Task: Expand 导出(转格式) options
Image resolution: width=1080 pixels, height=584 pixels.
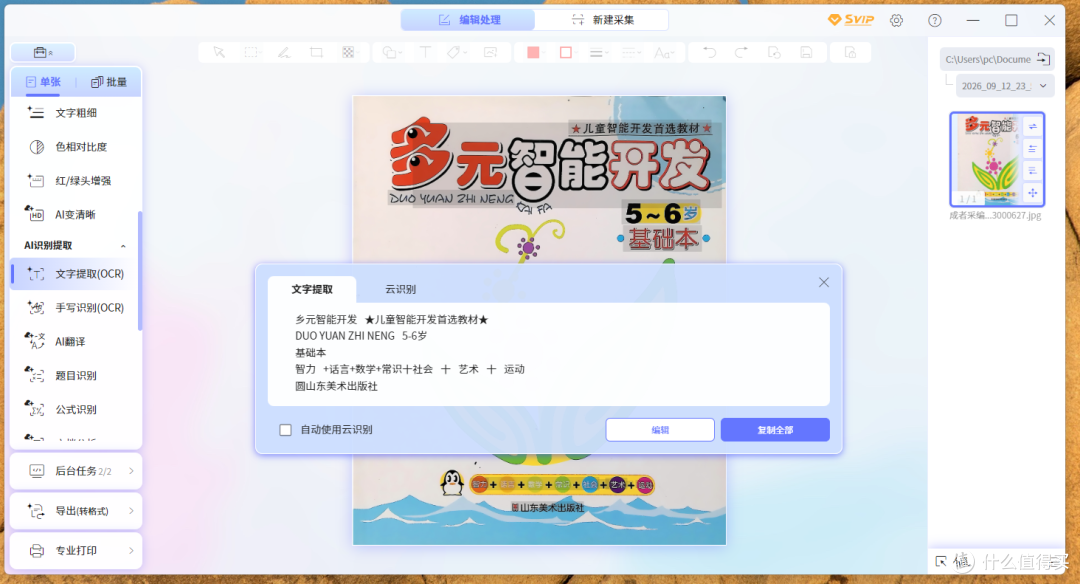Action: 76,511
